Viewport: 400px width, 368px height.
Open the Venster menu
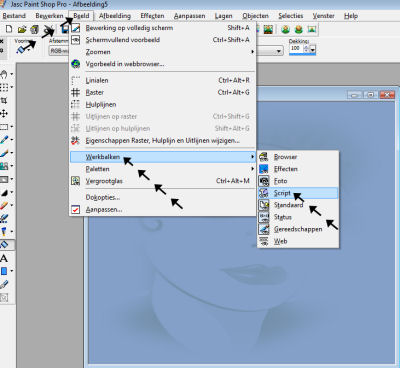click(323, 16)
